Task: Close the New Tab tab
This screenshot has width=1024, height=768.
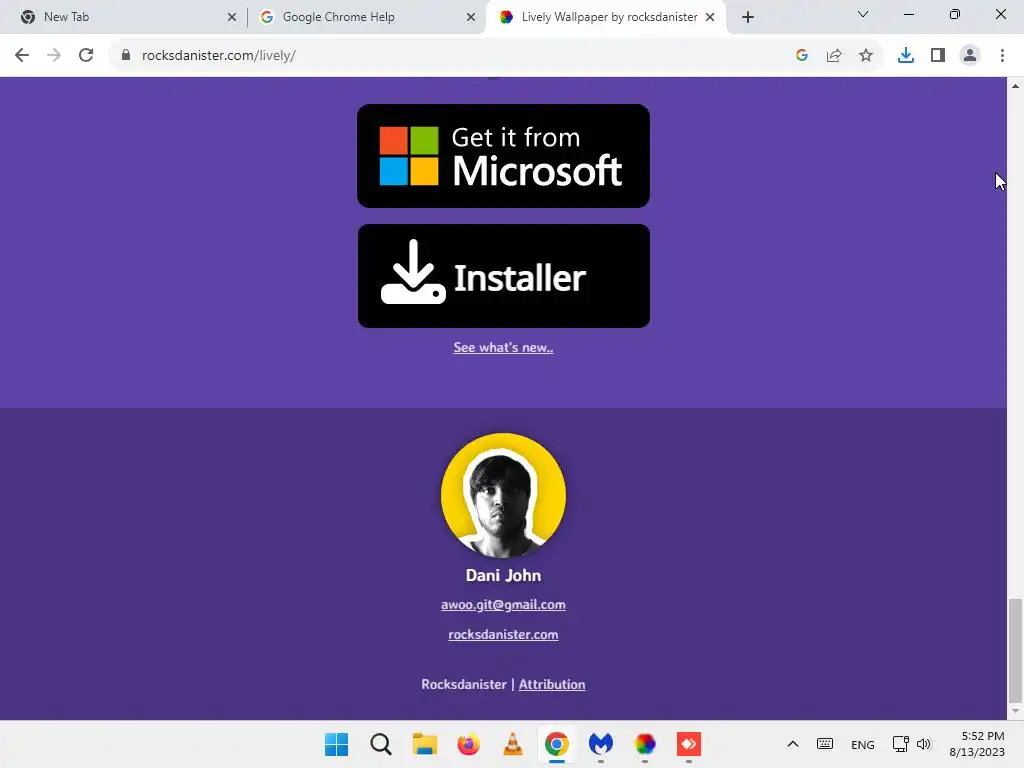Action: tap(232, 17)
